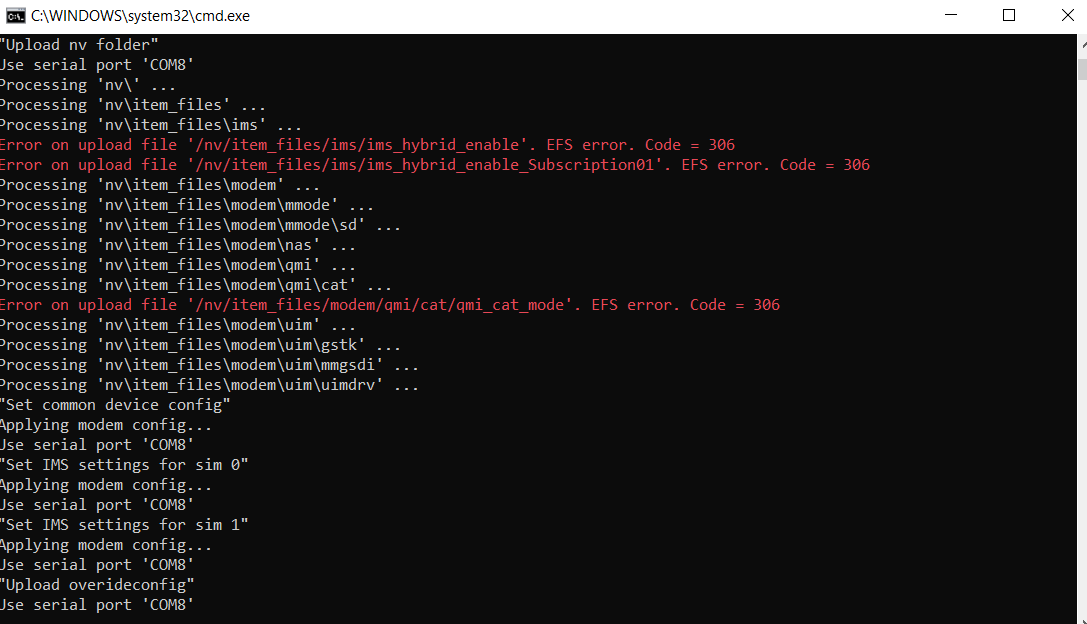Screen dimensions: 1087x624
Task: Minimize the cmd.exe window
Action: click(x=951, y=15)
